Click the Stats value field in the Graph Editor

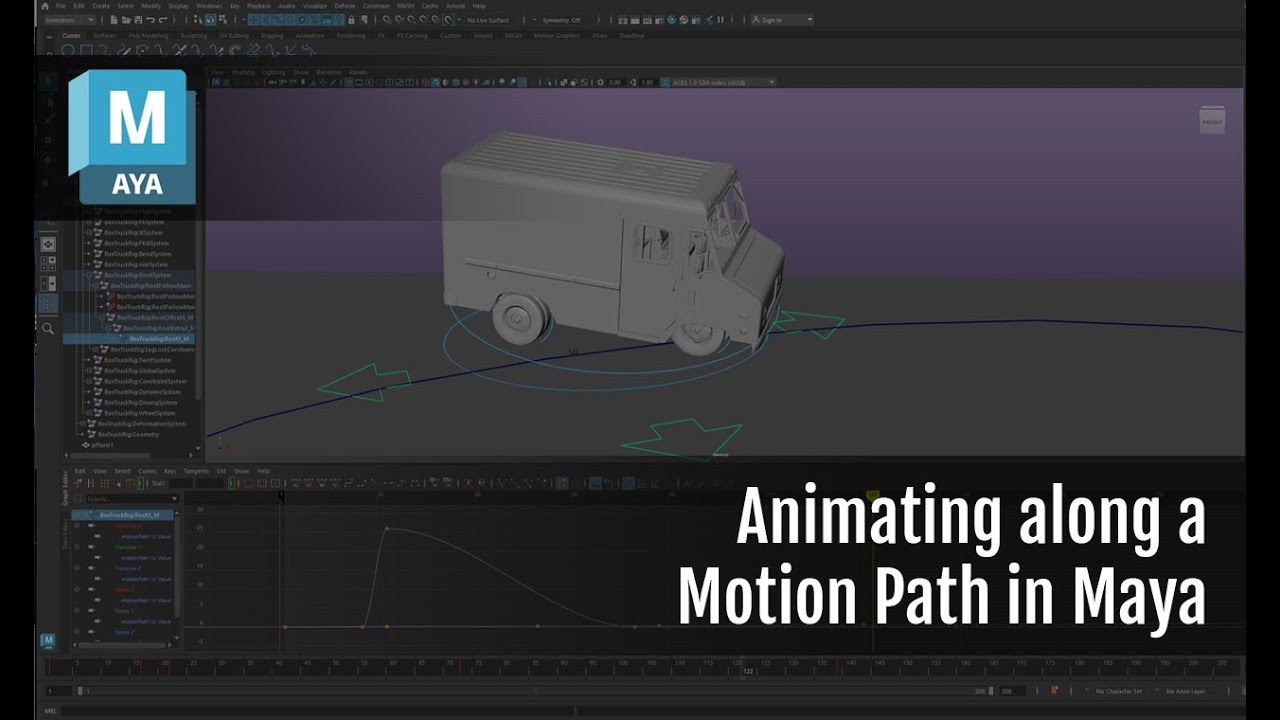[181, 483]
